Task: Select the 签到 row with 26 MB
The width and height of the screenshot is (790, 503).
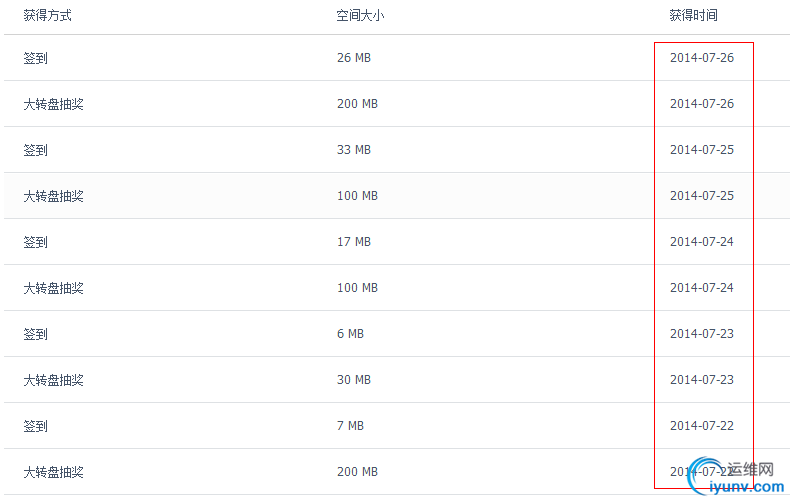Action: (x=397, y=58)
